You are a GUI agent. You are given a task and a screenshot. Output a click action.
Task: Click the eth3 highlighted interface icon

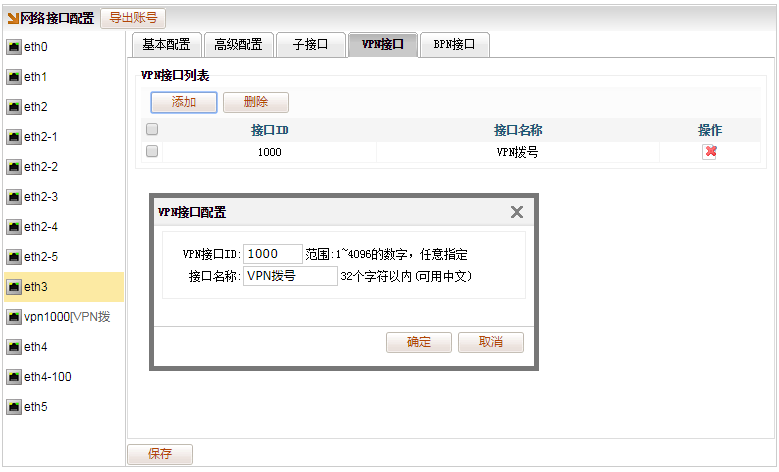click(x=14, y=287)
